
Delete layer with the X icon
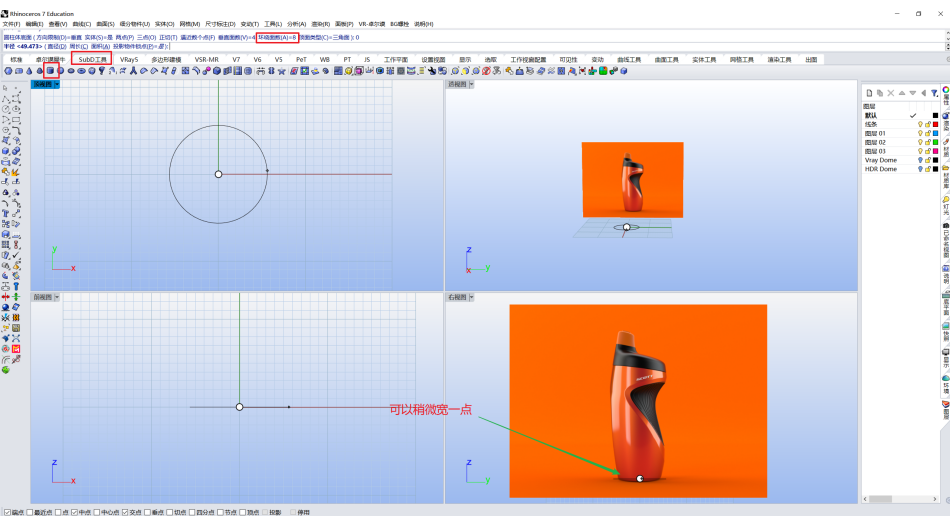(x=891, y=93)
